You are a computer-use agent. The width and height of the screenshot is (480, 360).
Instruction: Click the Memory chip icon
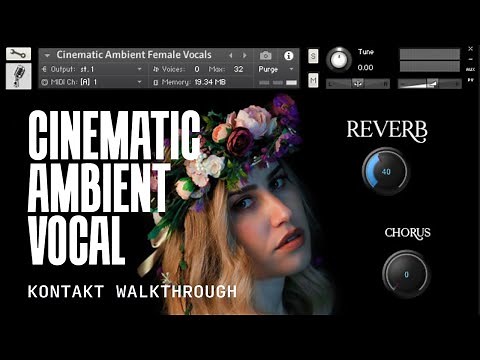[x=155, y=82]
